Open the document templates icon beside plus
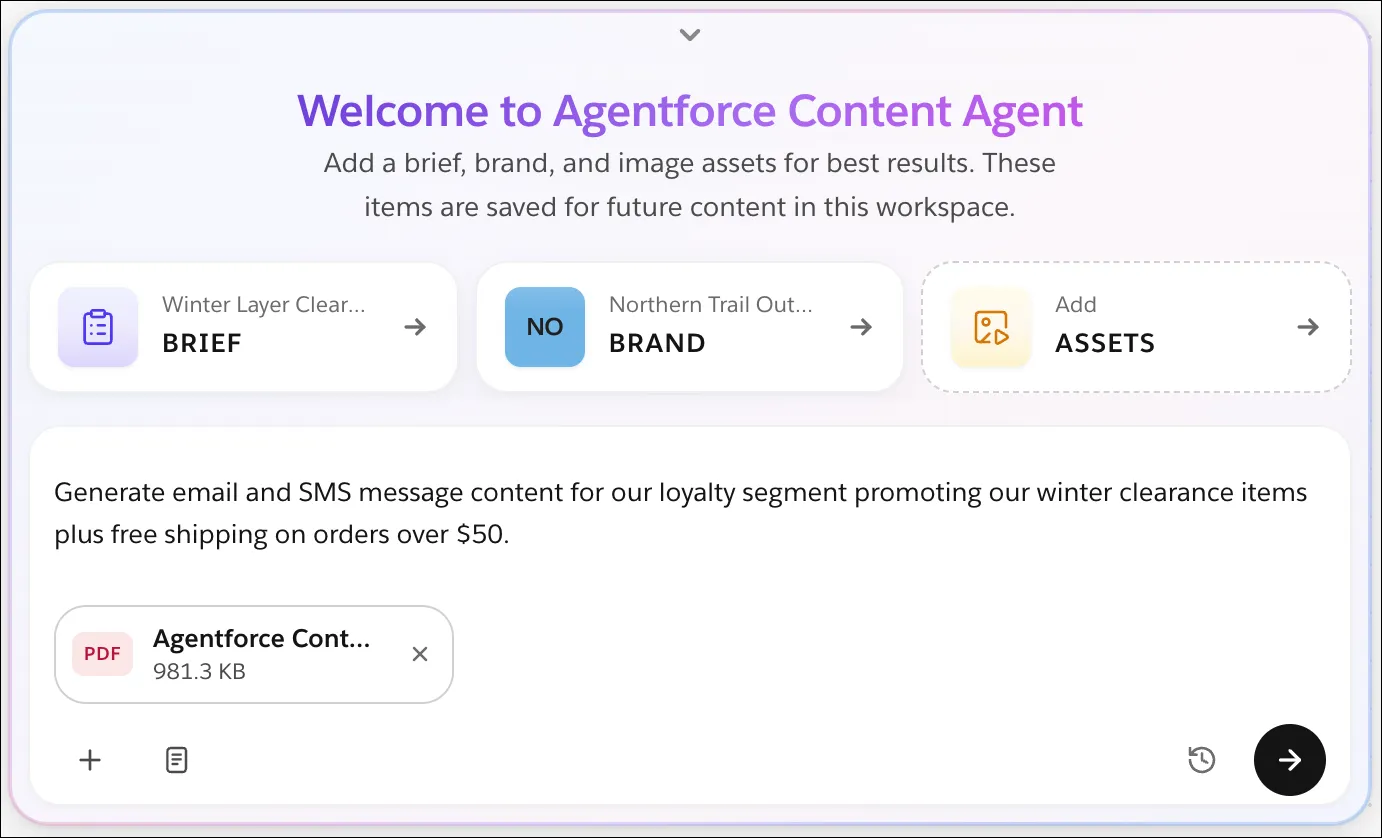 coord(176,760)
